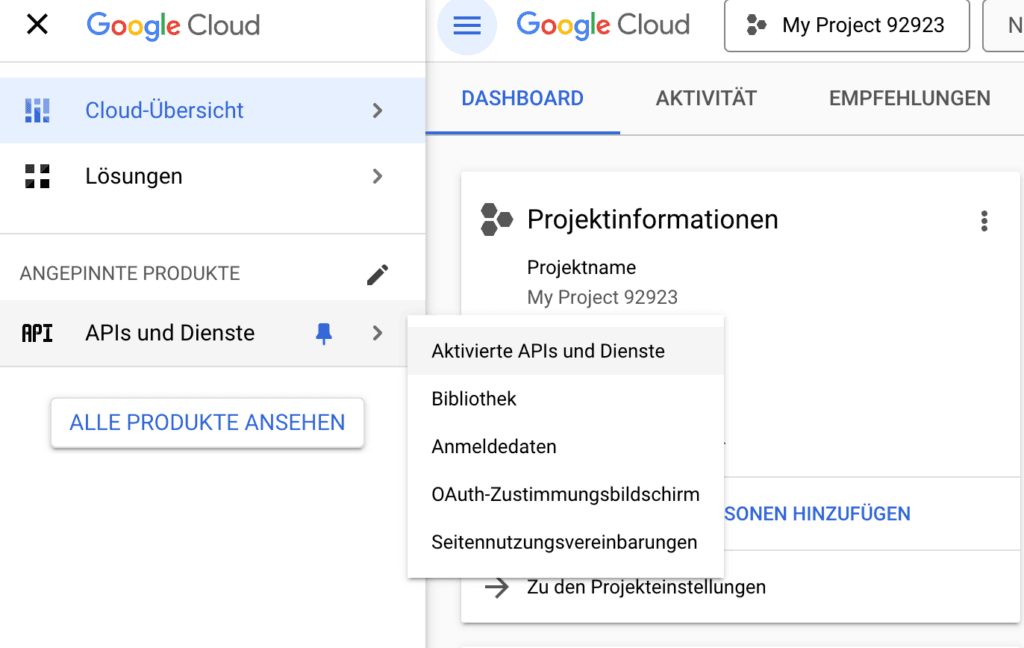Viewport: 1024px width, 648px height.
Task: Click the Google Cloud logo in the header
Action: (x=603, y=25)
